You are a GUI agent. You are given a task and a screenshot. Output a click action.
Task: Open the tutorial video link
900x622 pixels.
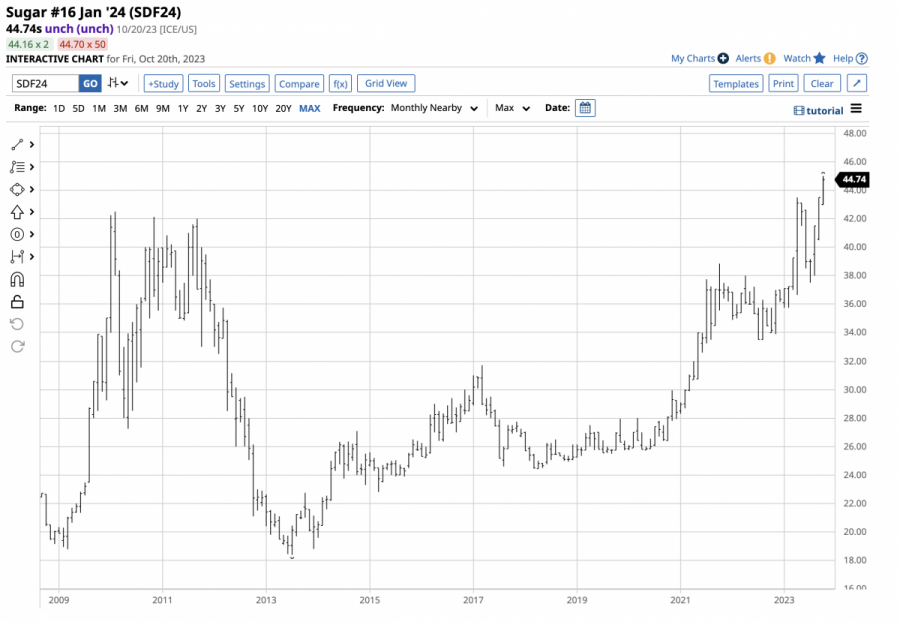(818, 111)
